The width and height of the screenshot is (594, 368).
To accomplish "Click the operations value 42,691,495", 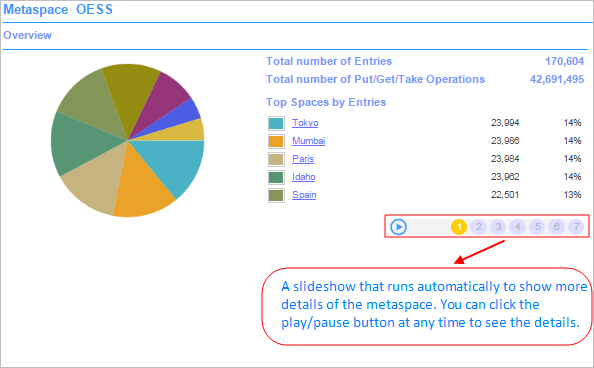I will point(557,79).
